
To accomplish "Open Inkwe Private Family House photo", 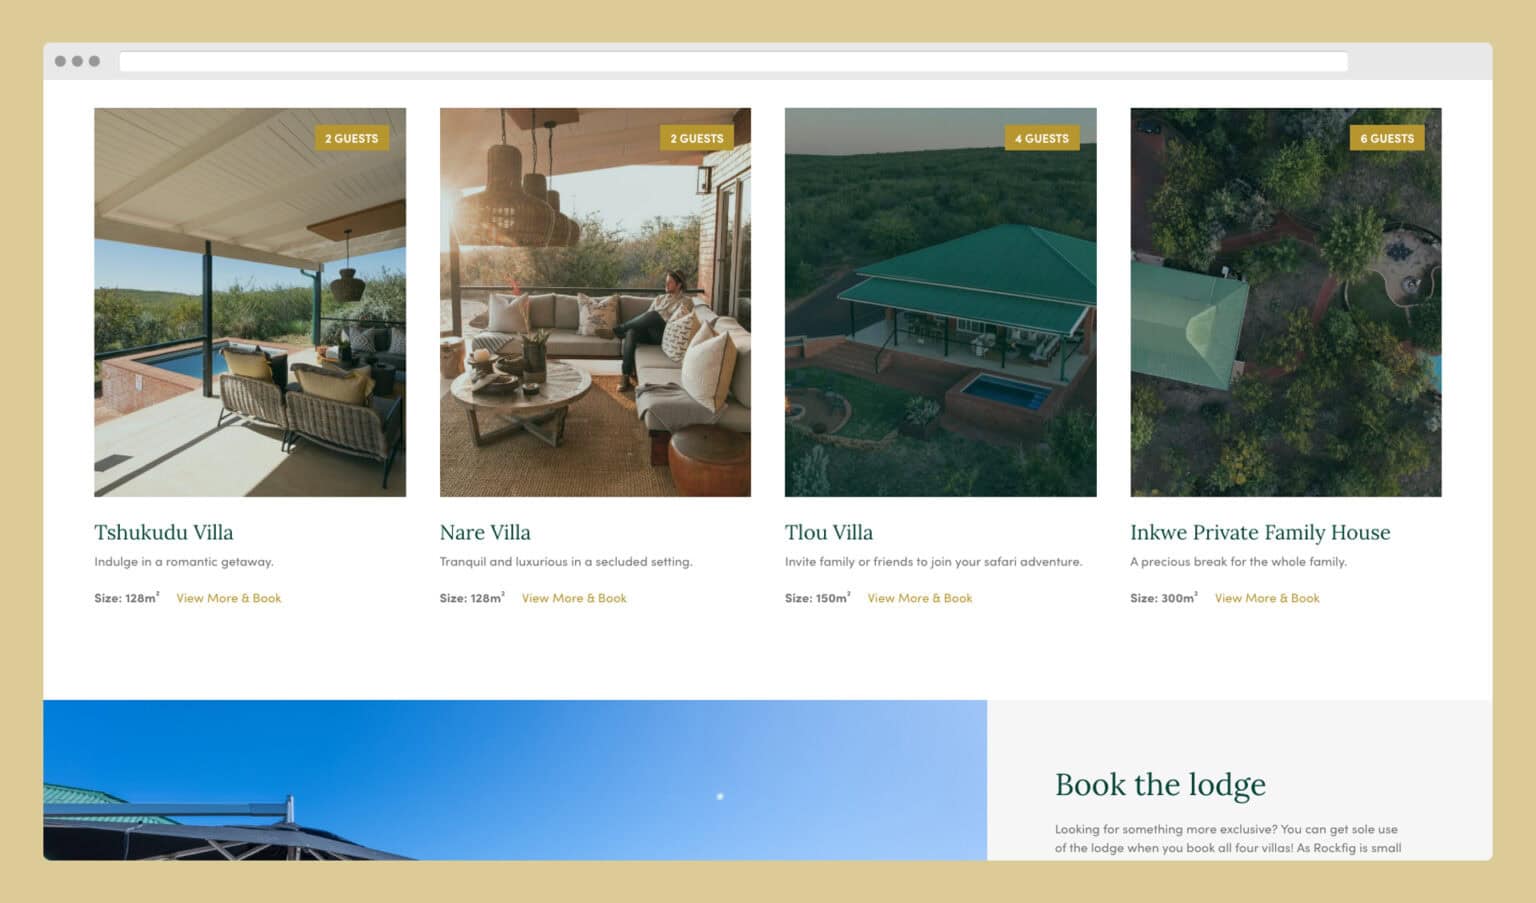I will [x=1286, y=302].
